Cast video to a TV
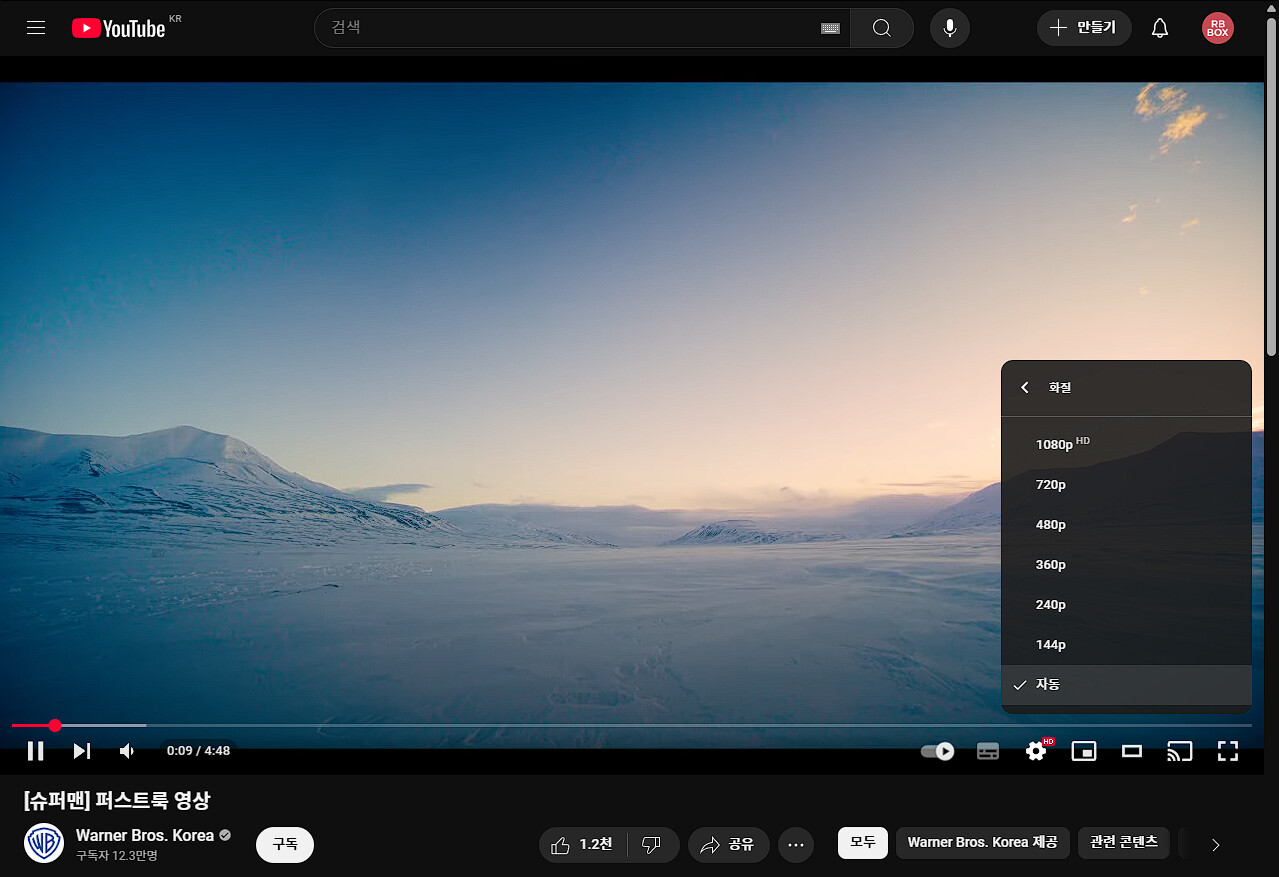 [1179, 751]
